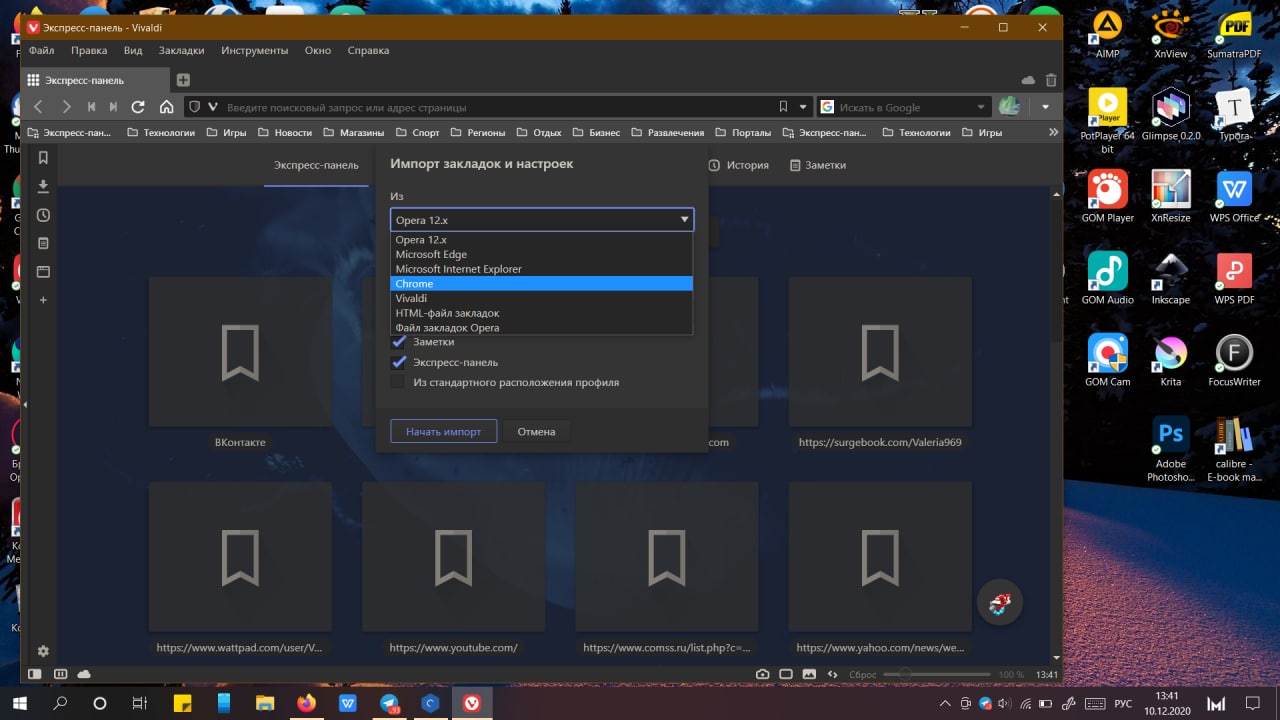This screenshot has height=720, width=1280.
Task: Toggle side panel from status bar
Action: (35, 674)
